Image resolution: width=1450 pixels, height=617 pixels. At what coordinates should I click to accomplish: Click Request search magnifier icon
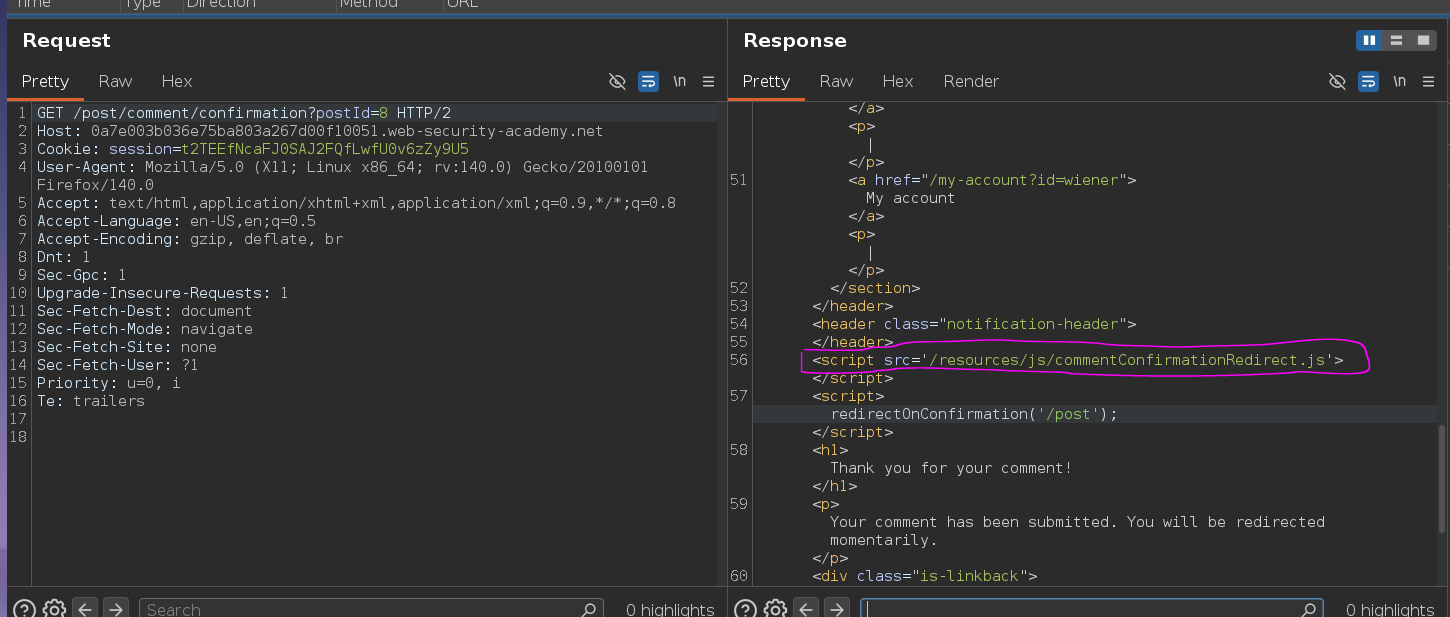pos(589,609)
